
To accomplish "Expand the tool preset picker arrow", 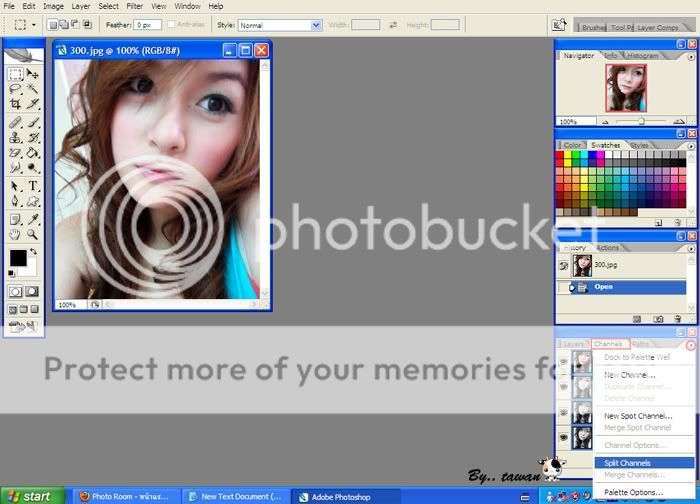I will (x=33, y=24).
